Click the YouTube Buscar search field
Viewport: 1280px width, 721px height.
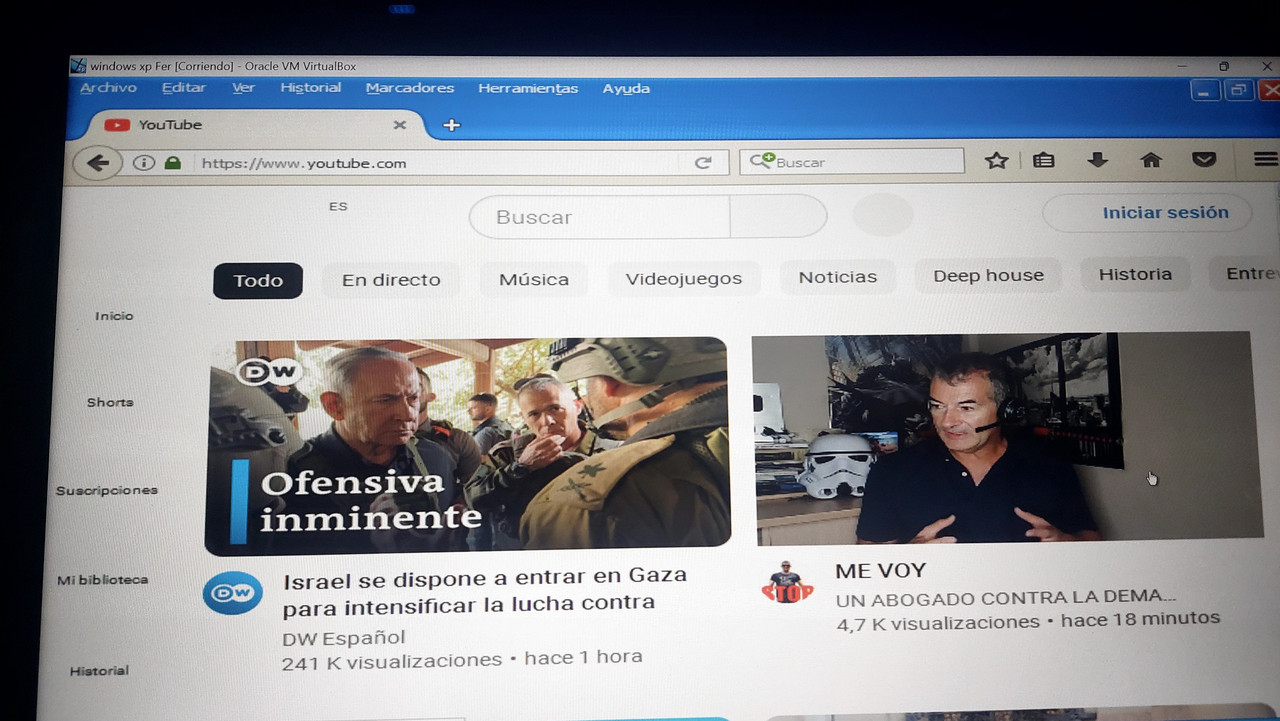pos(600,217)
